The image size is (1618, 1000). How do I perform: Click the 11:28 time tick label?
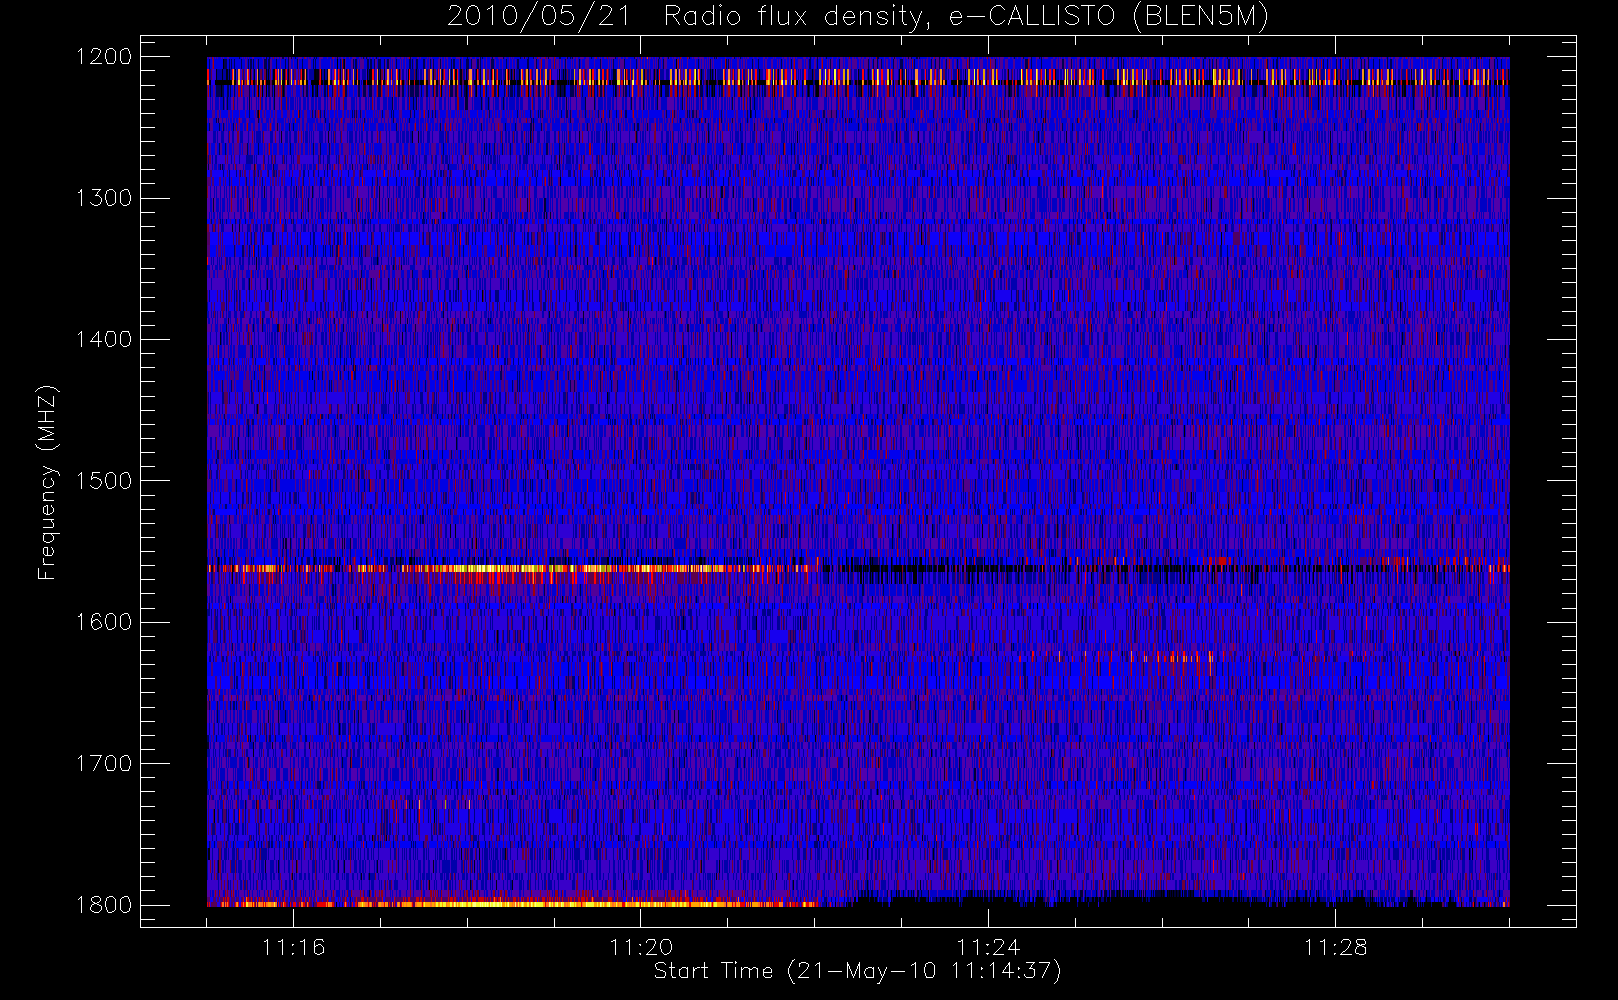[x=1335, y=947]
